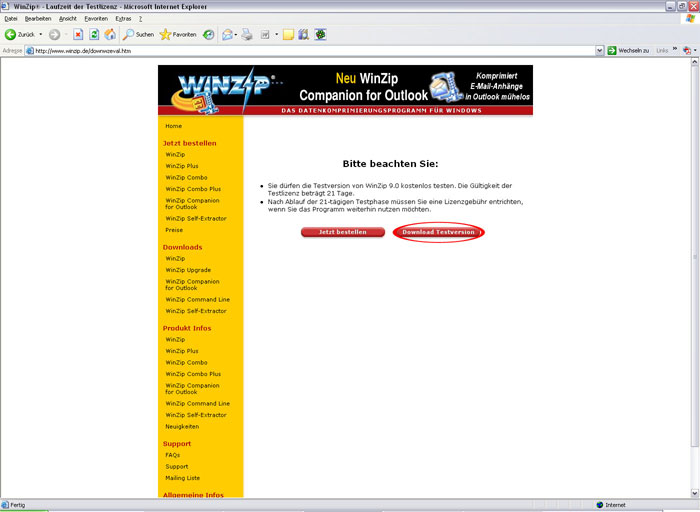Click the Internet zone globe in status bar
Viewport: 700px width, 512px height.
pyautogui.click(x=600, y=505)
